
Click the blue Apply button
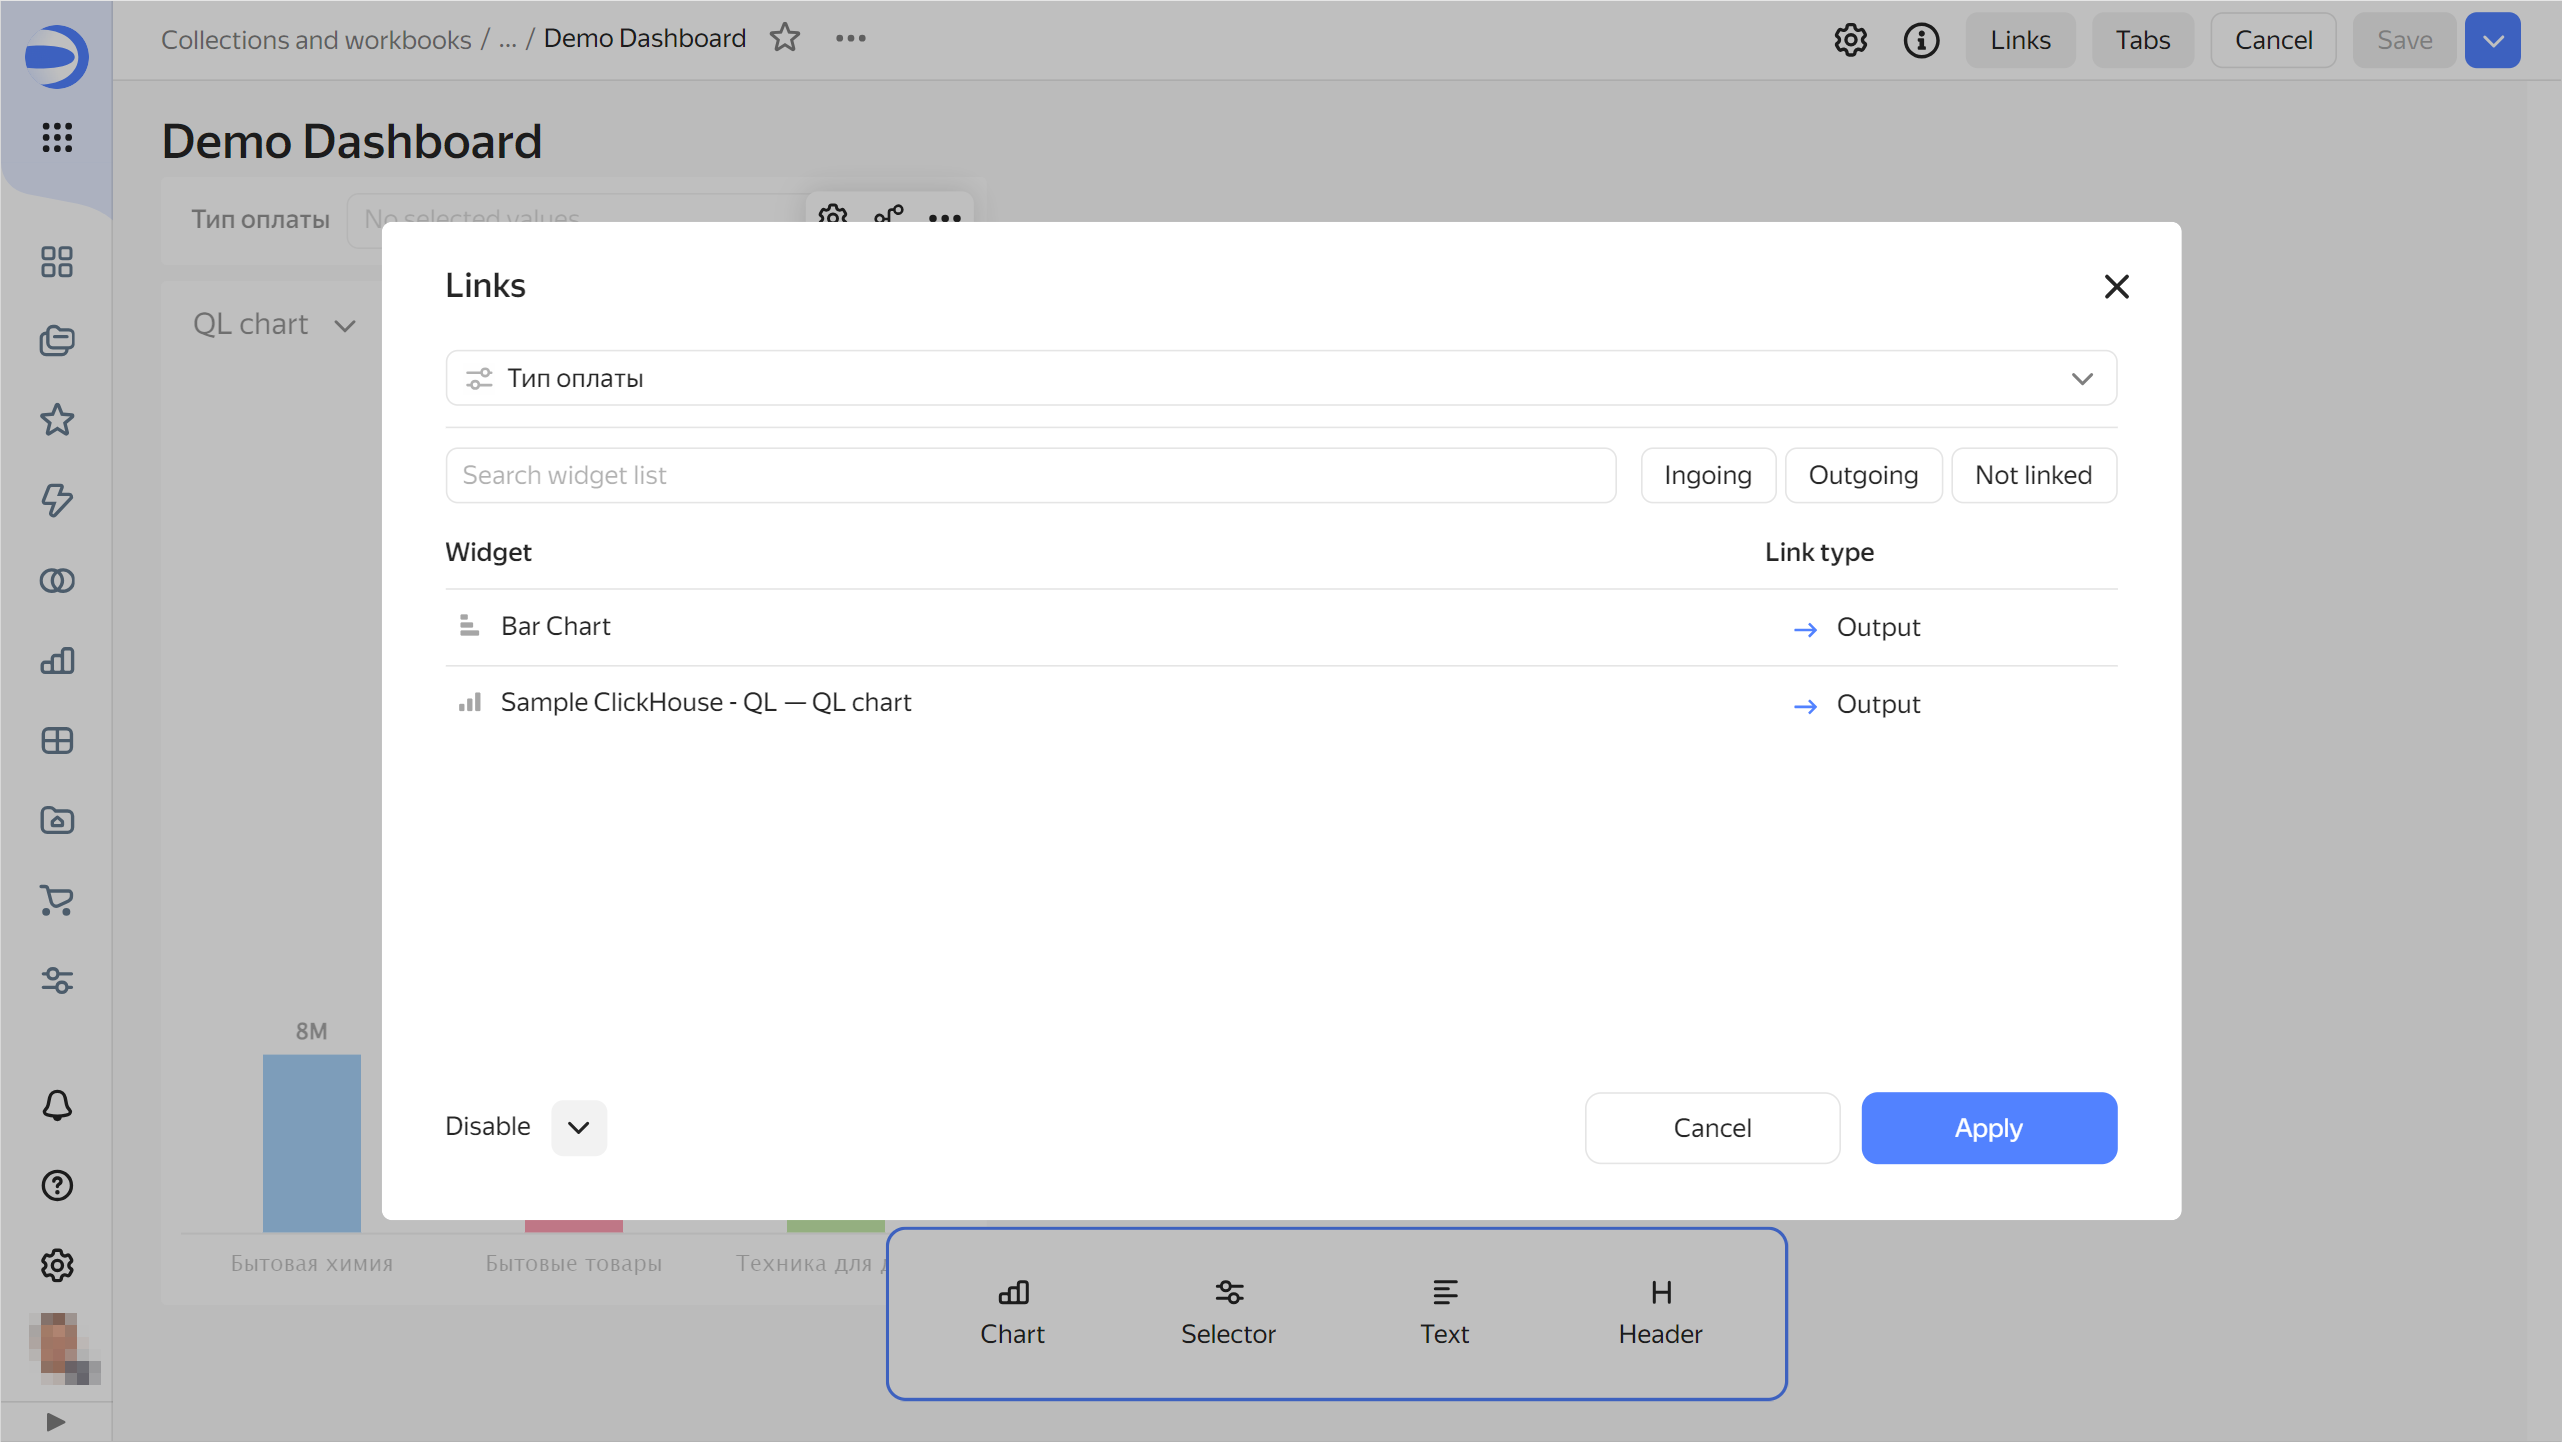point(1988,1127)
